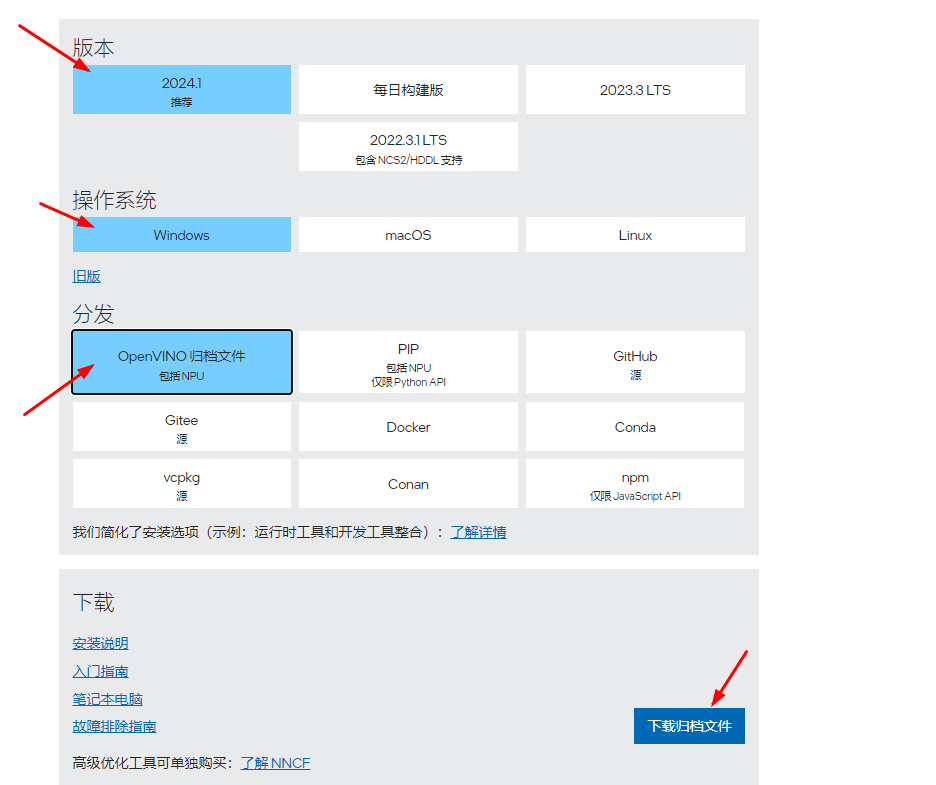Screen dimensions: 936x785
Task: Open the 了解 NNCF link
Action: 275,763
